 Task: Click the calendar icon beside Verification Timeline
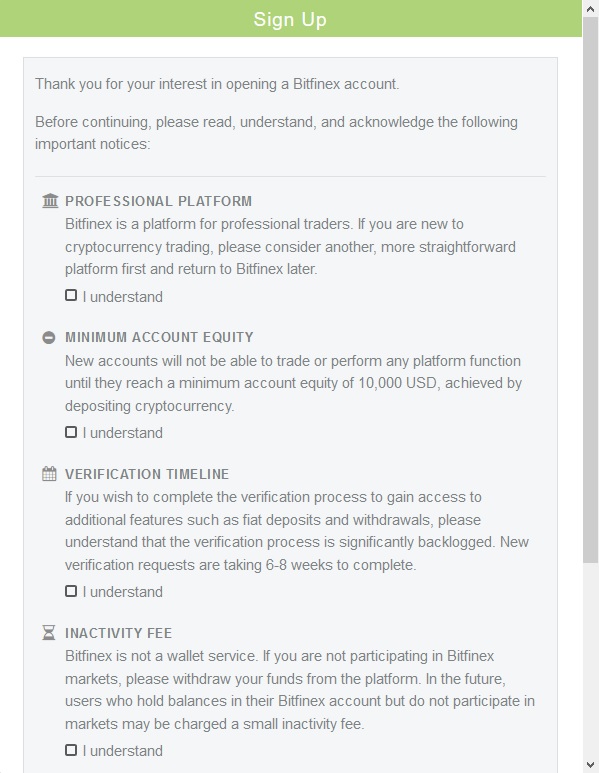tap(49, 474)
